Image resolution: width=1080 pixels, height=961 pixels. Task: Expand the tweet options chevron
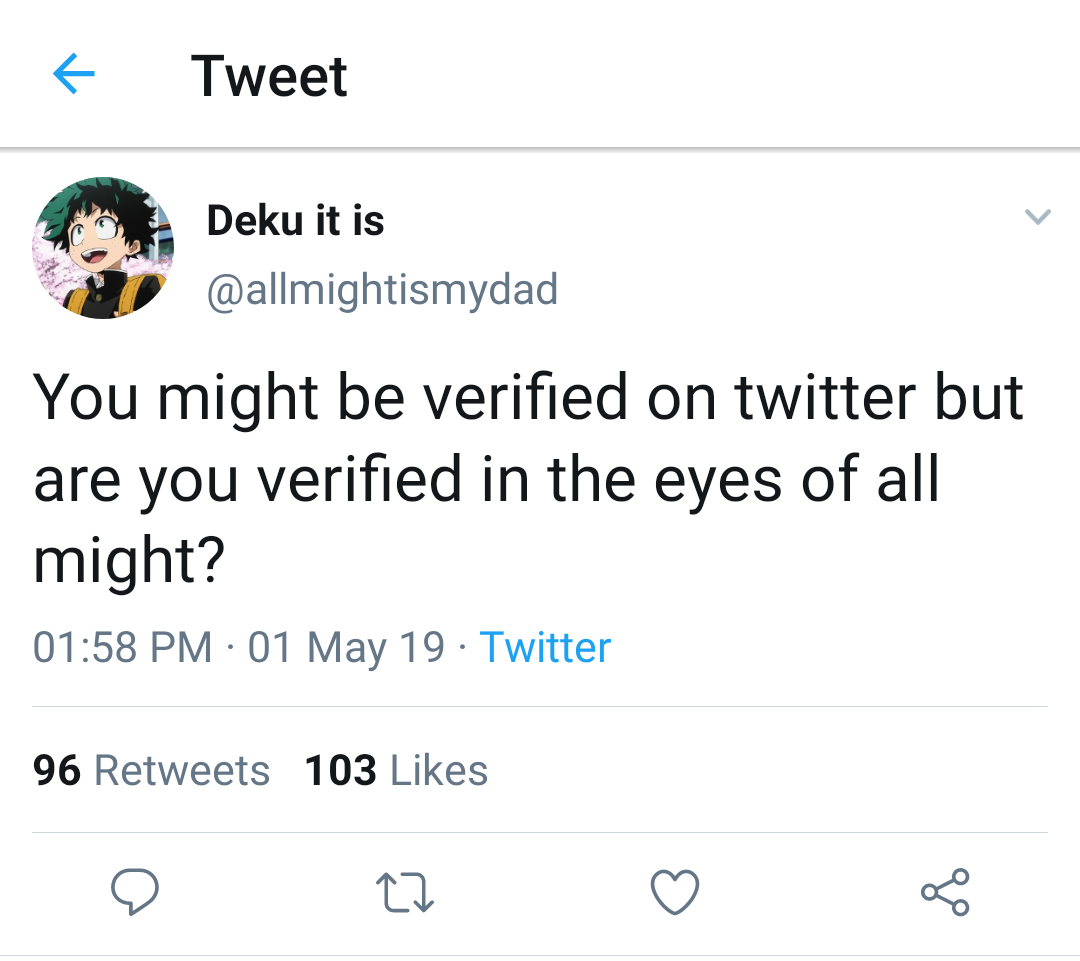point(1037,217)
